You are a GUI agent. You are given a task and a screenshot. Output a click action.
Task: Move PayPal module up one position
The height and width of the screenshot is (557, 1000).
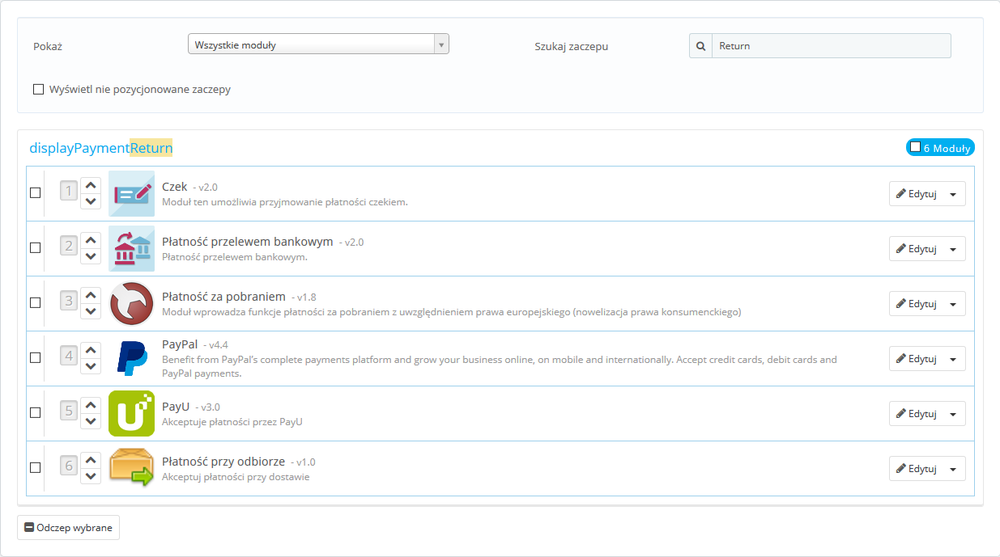coord(91,350)
